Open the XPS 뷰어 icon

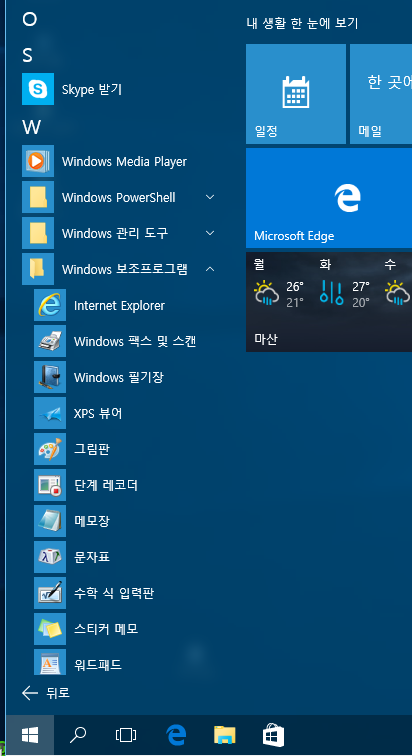coord(50,413)
